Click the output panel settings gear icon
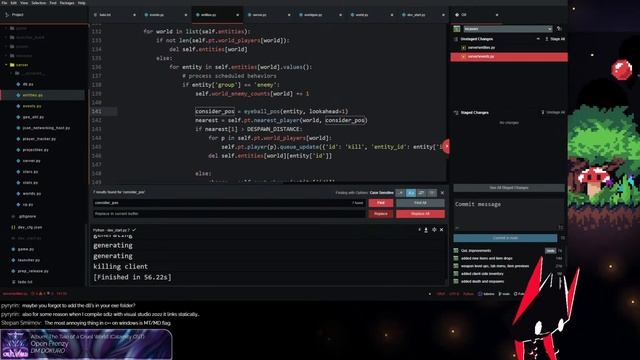640x360 pixels. (434, 230)
